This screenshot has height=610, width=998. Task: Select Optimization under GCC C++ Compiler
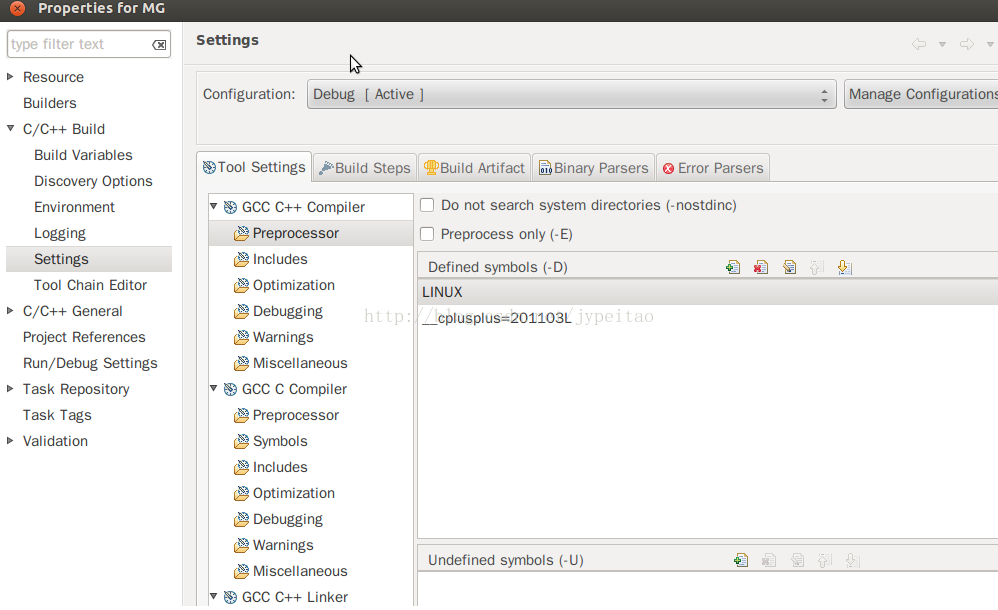pos(293,285)
